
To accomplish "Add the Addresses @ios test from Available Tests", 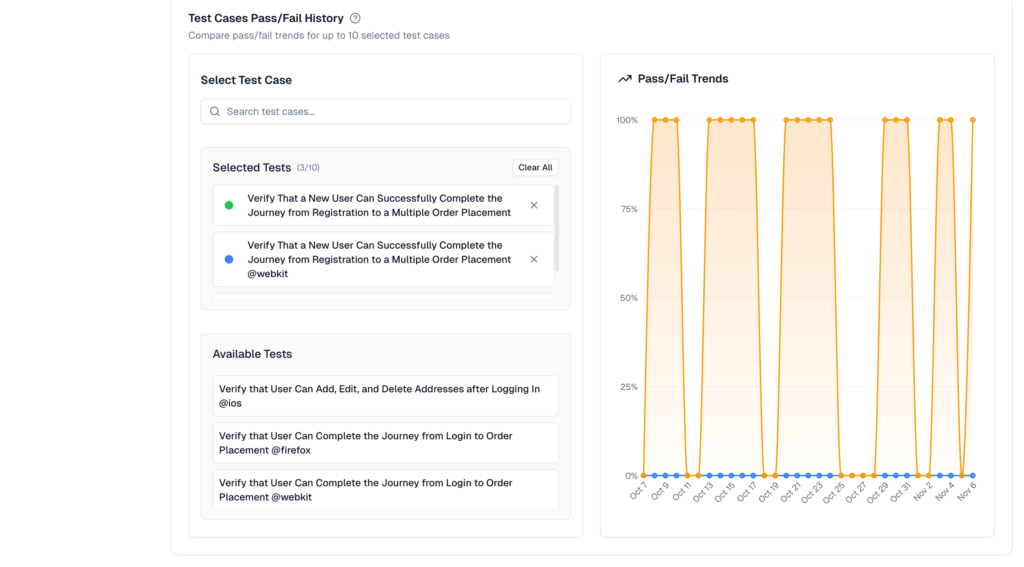I will [x=385, y=396].
